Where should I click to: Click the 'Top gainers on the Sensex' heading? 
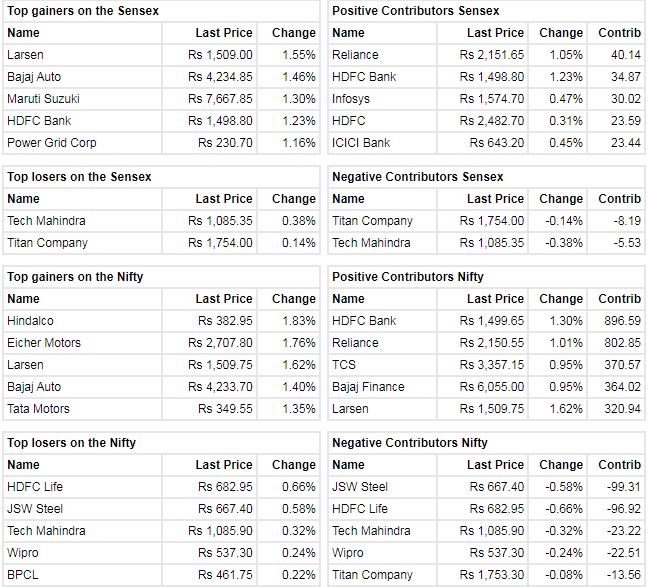point(83,11)
